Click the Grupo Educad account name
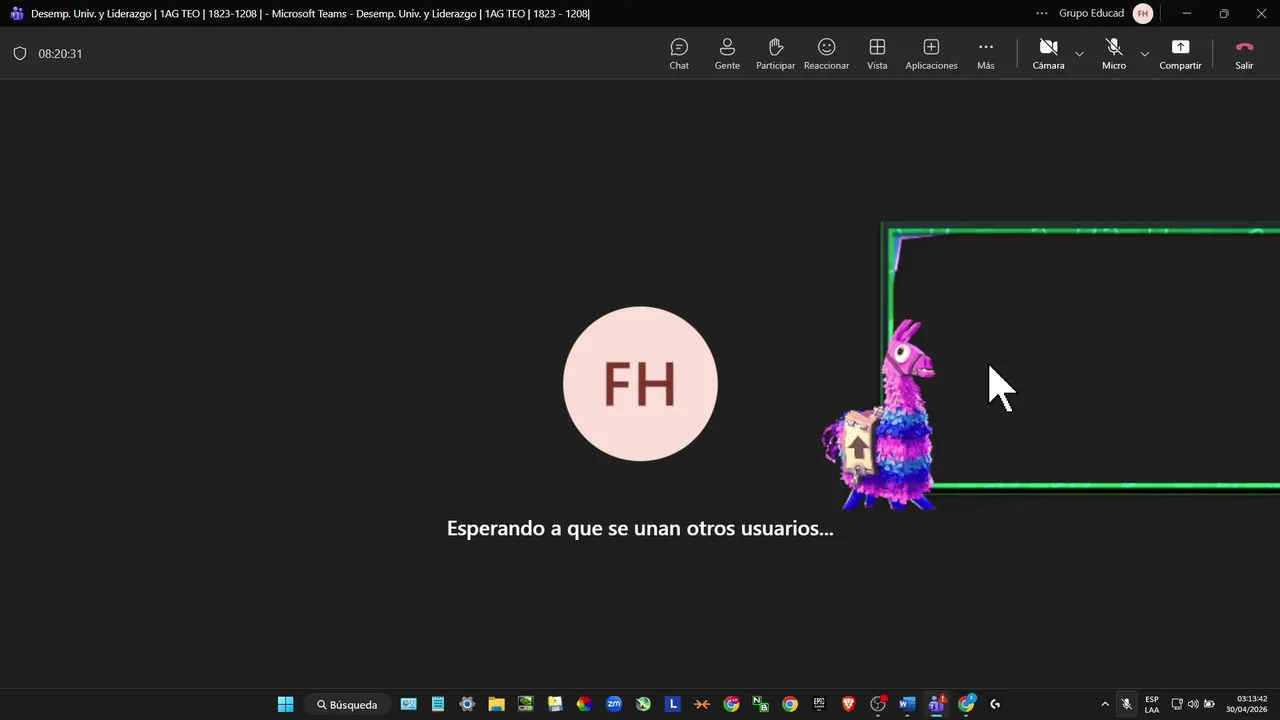 (1091, 14)
